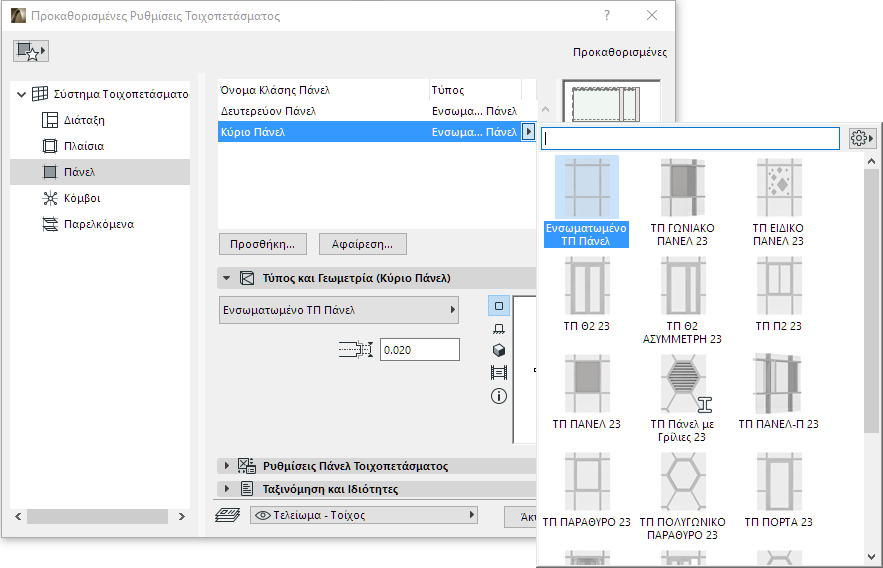Click the panel thickness input field 0.020
This screenshot has height=568, width=883.
(420, 350)
